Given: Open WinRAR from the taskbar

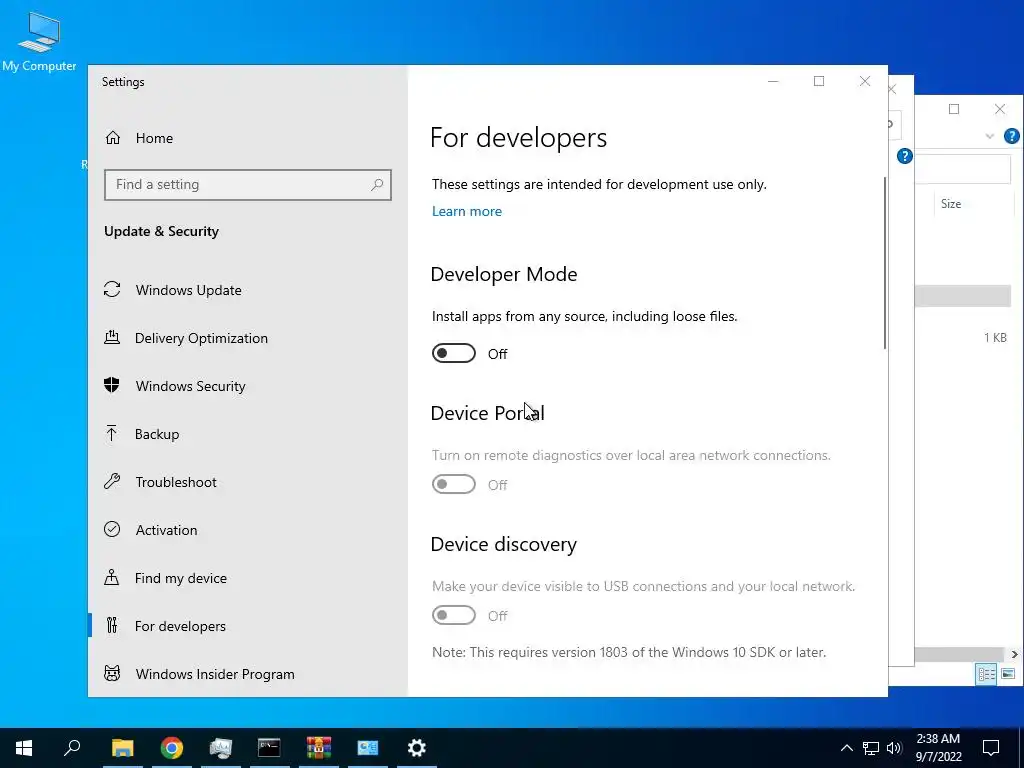Looking at the screenshot, I should coord(319,748).
